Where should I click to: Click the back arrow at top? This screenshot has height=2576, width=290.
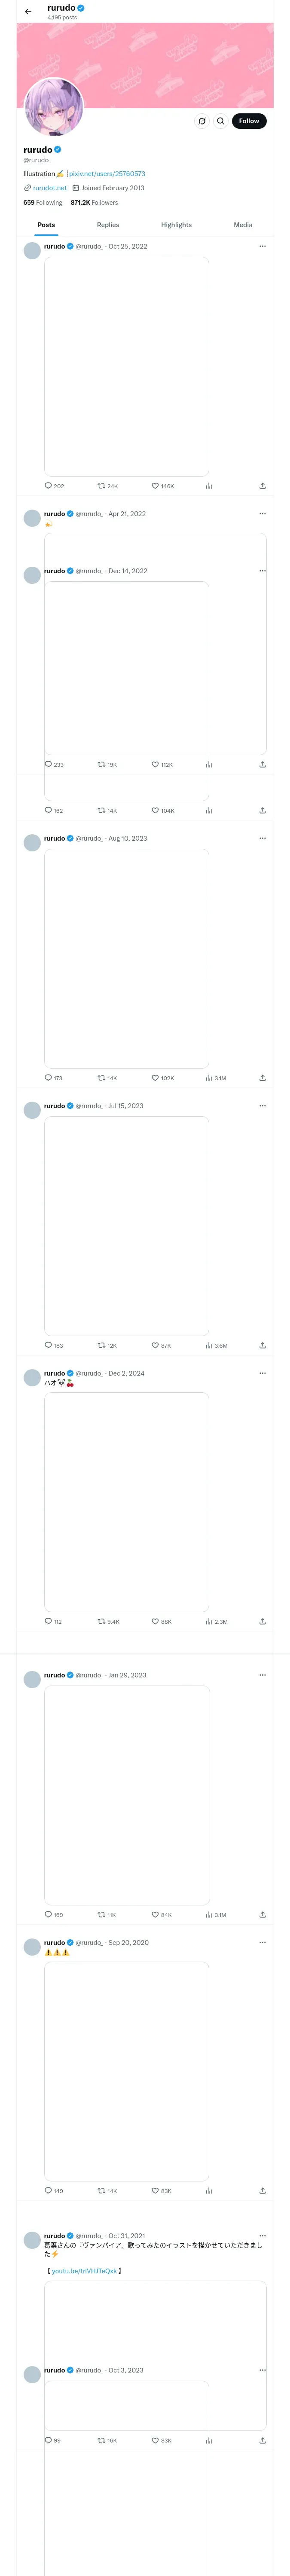[x=28, y=12]
